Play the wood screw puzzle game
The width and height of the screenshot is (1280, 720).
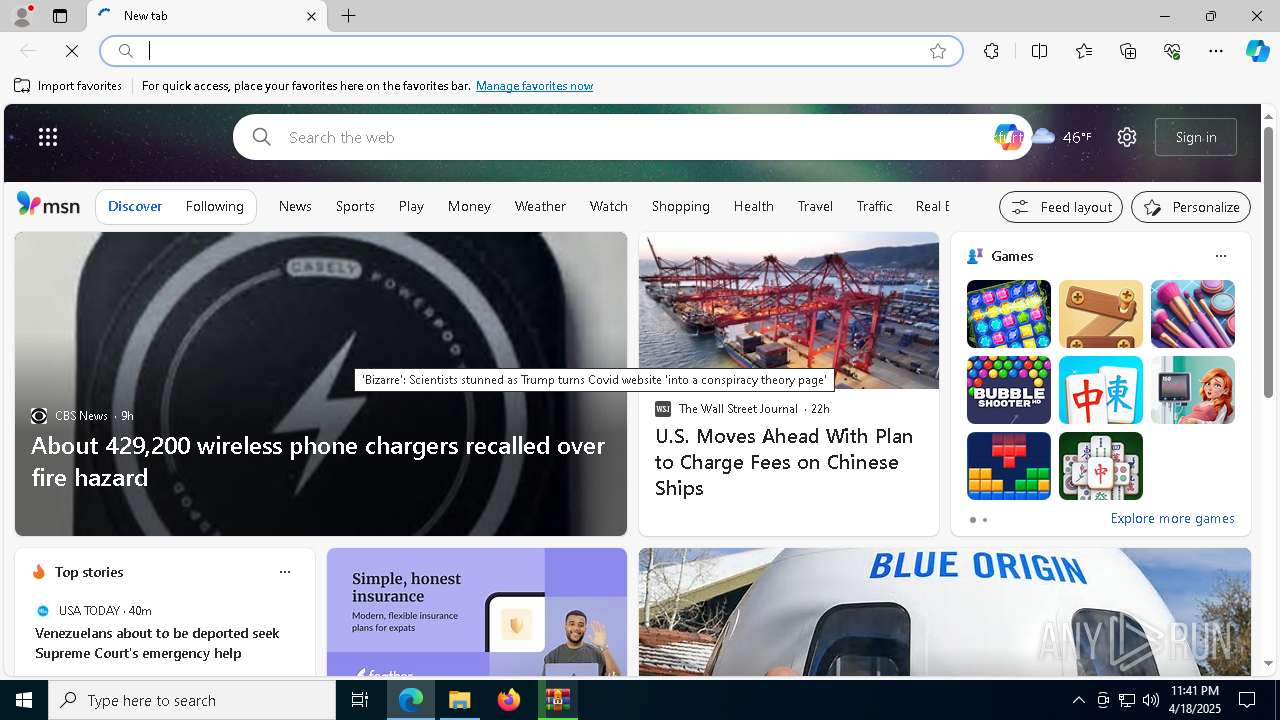[1101, 314]
